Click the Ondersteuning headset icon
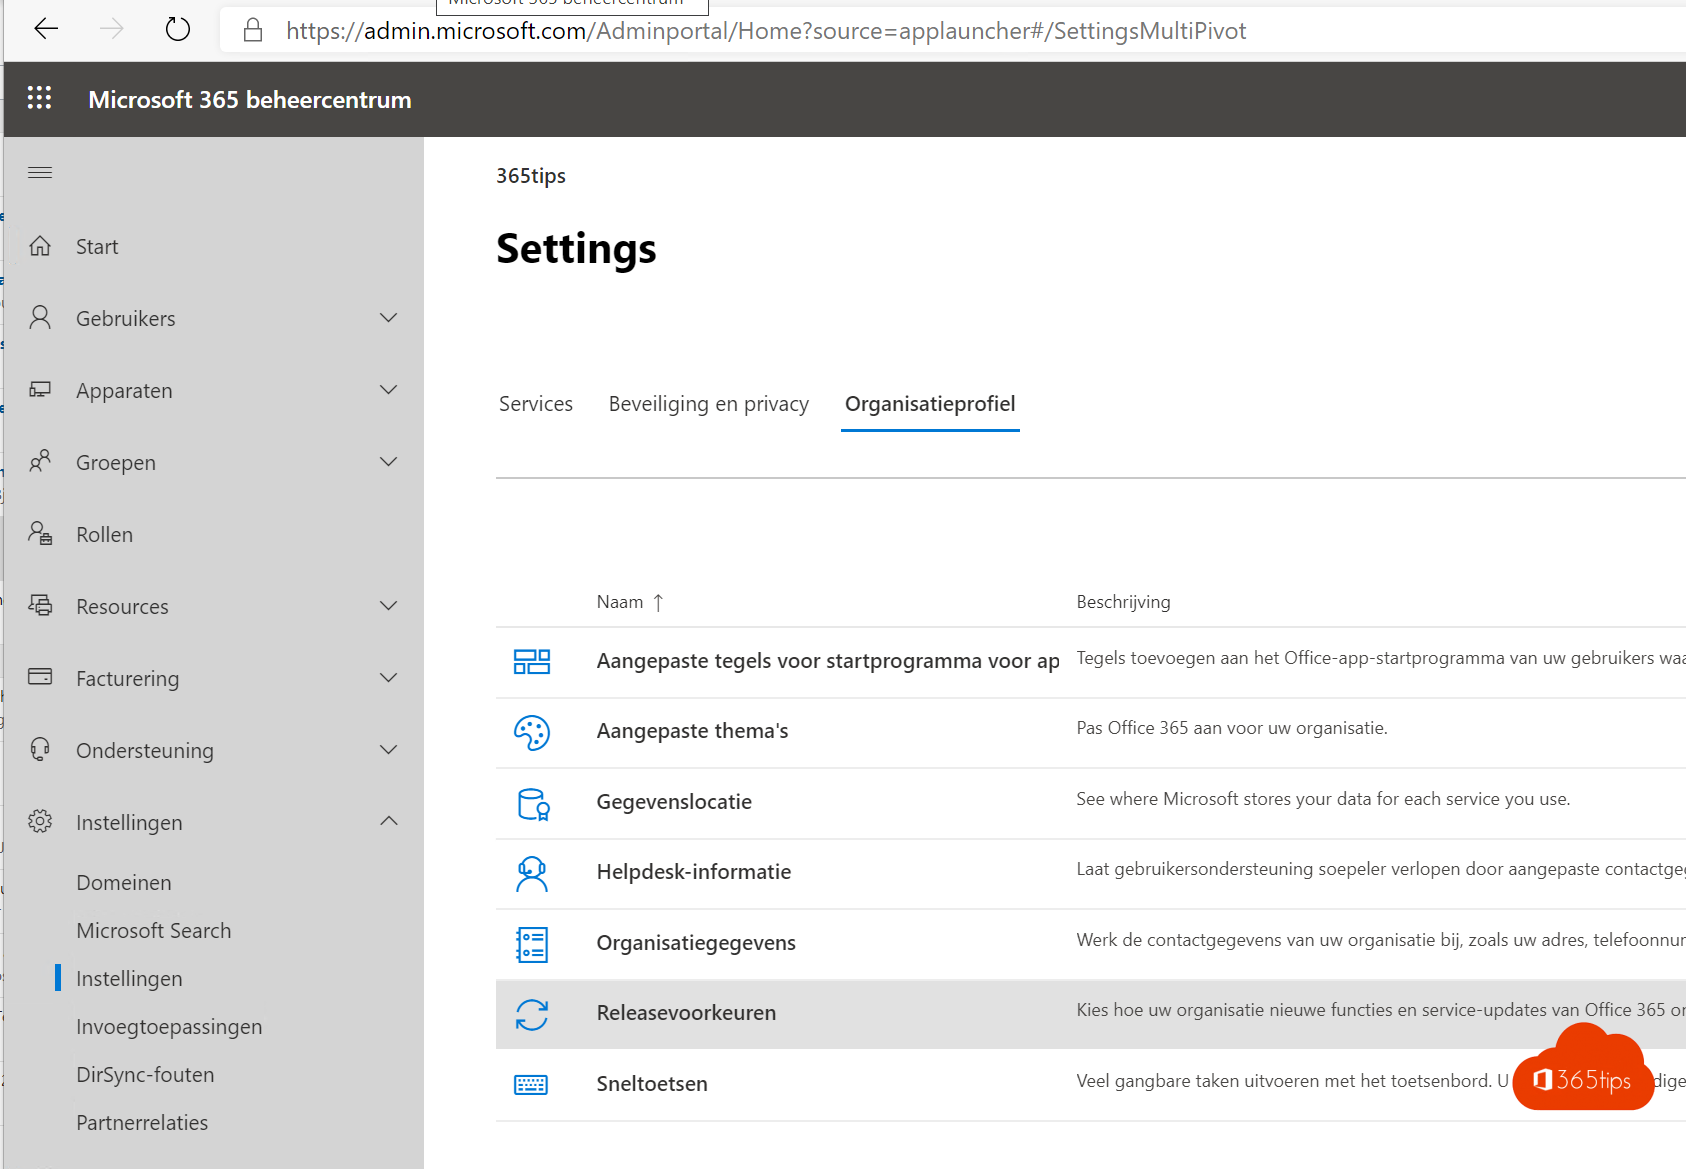 click(40, 750)
